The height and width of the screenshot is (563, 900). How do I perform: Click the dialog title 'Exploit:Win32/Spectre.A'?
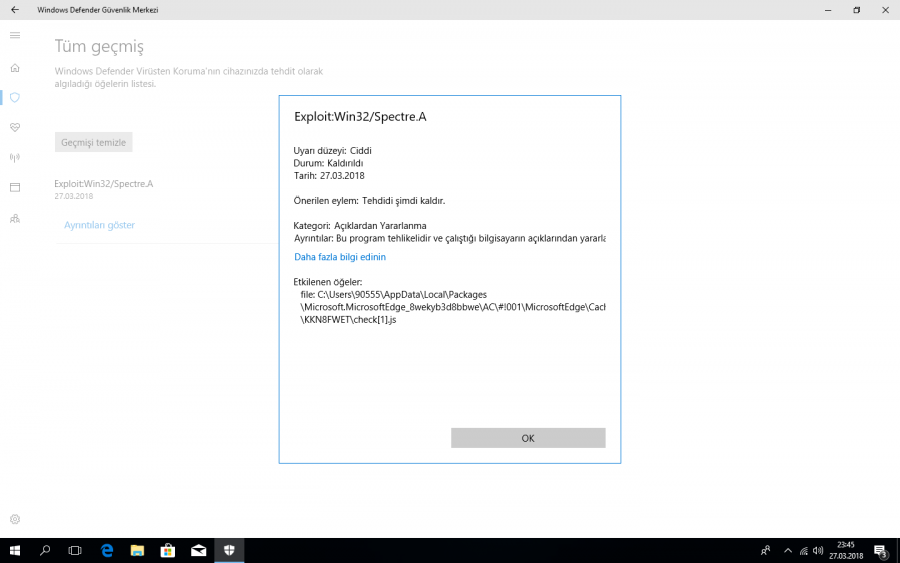(x=360, y=117)
